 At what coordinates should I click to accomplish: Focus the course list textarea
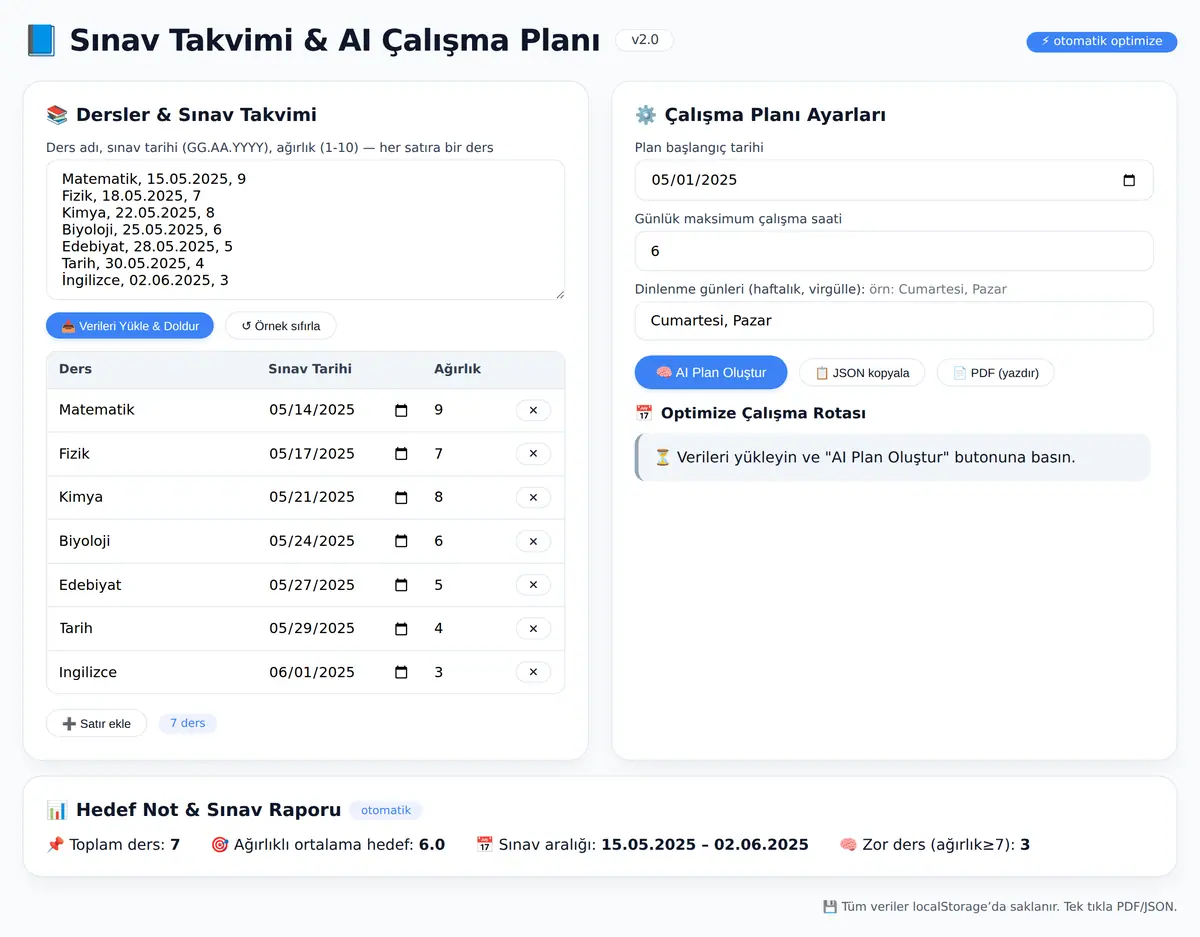tap(306, 230)
